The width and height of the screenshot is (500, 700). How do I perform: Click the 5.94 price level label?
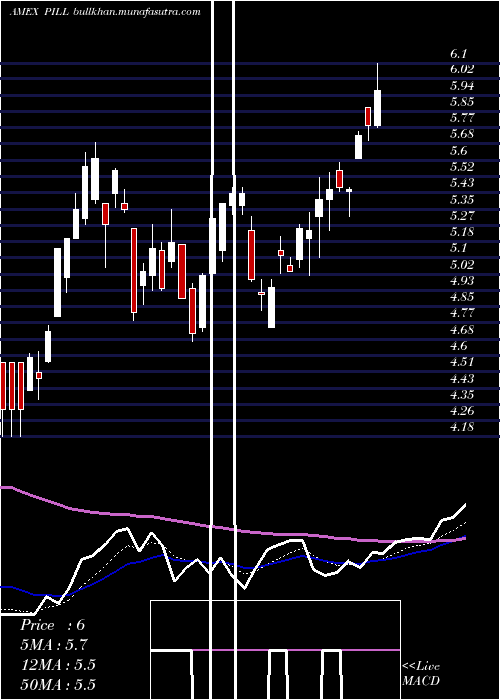click(462, 85)
